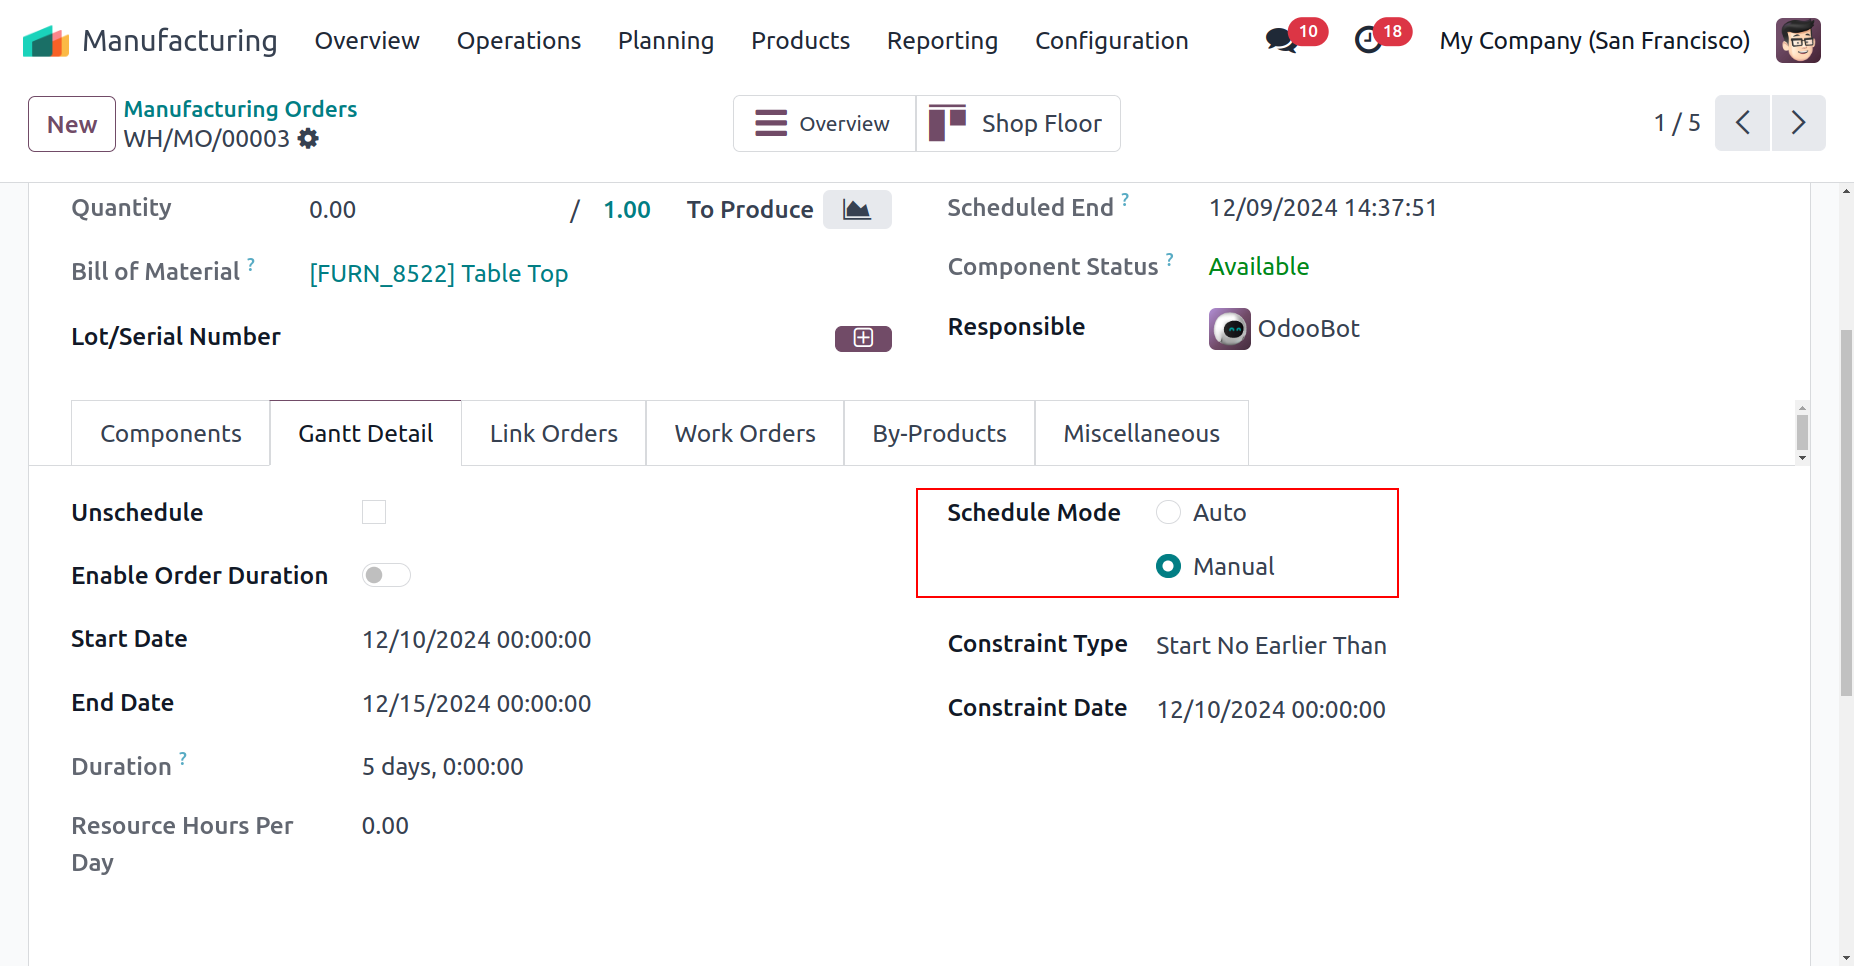Click the Start Date field

coord(476,640)
